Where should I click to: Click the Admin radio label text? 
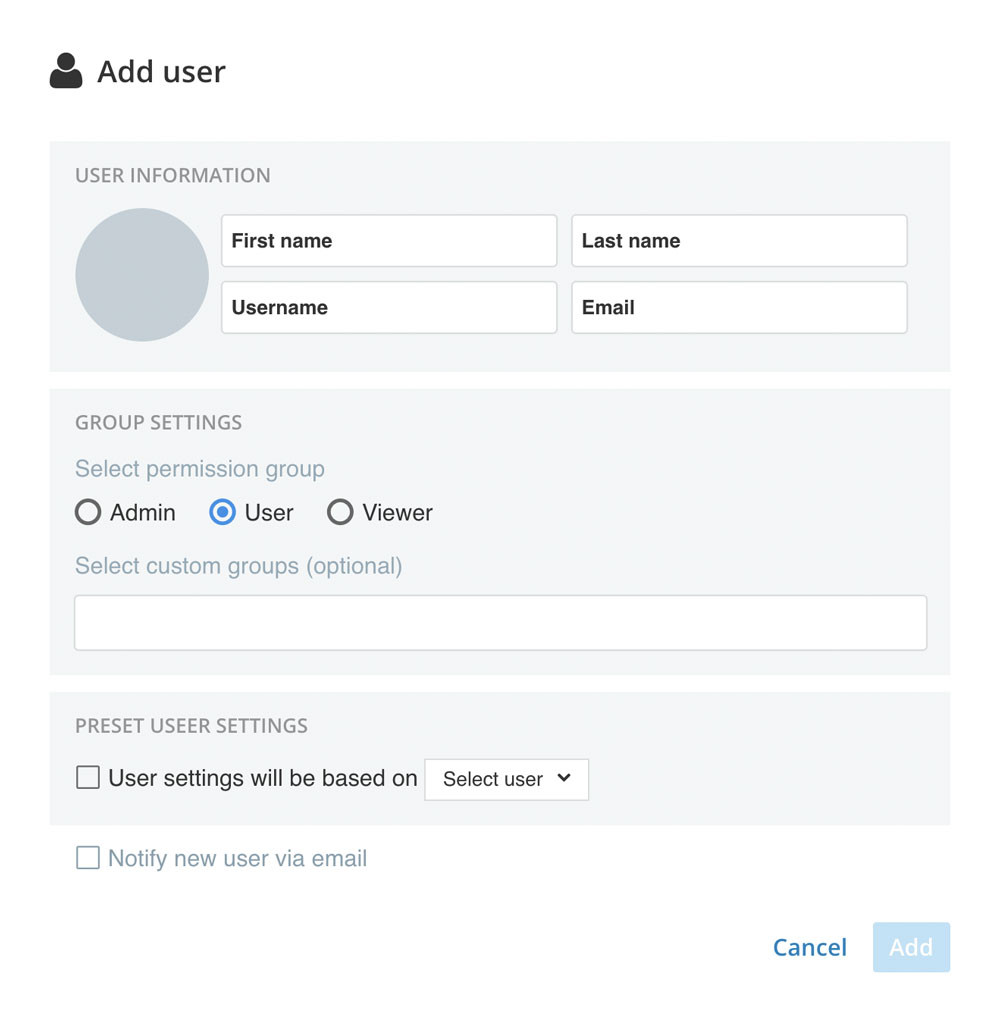point(143,512)
